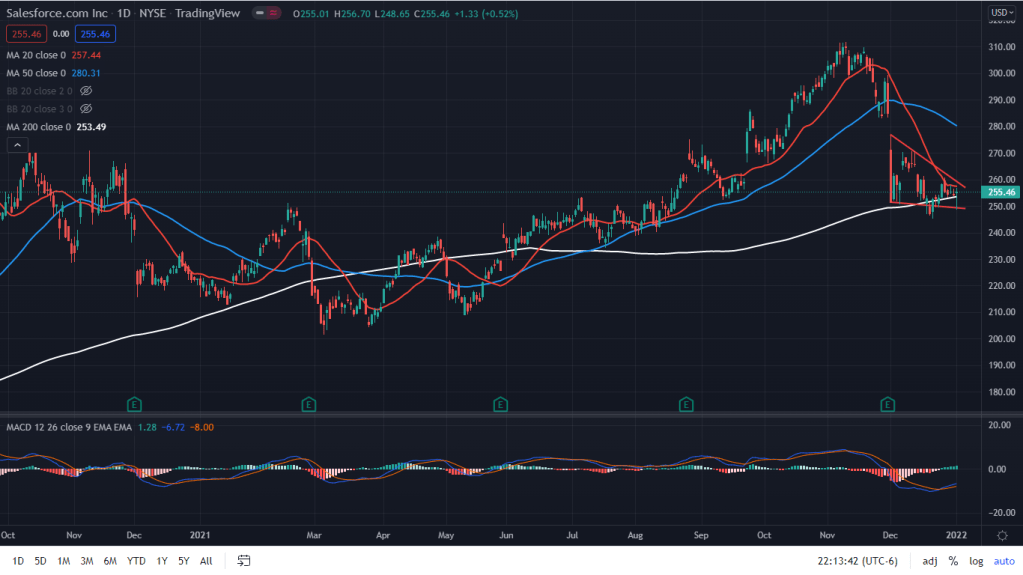This screenshot has width=1023, height=575.
Task: Toggle log scale on the price axis
Action: tap(977, 561)
